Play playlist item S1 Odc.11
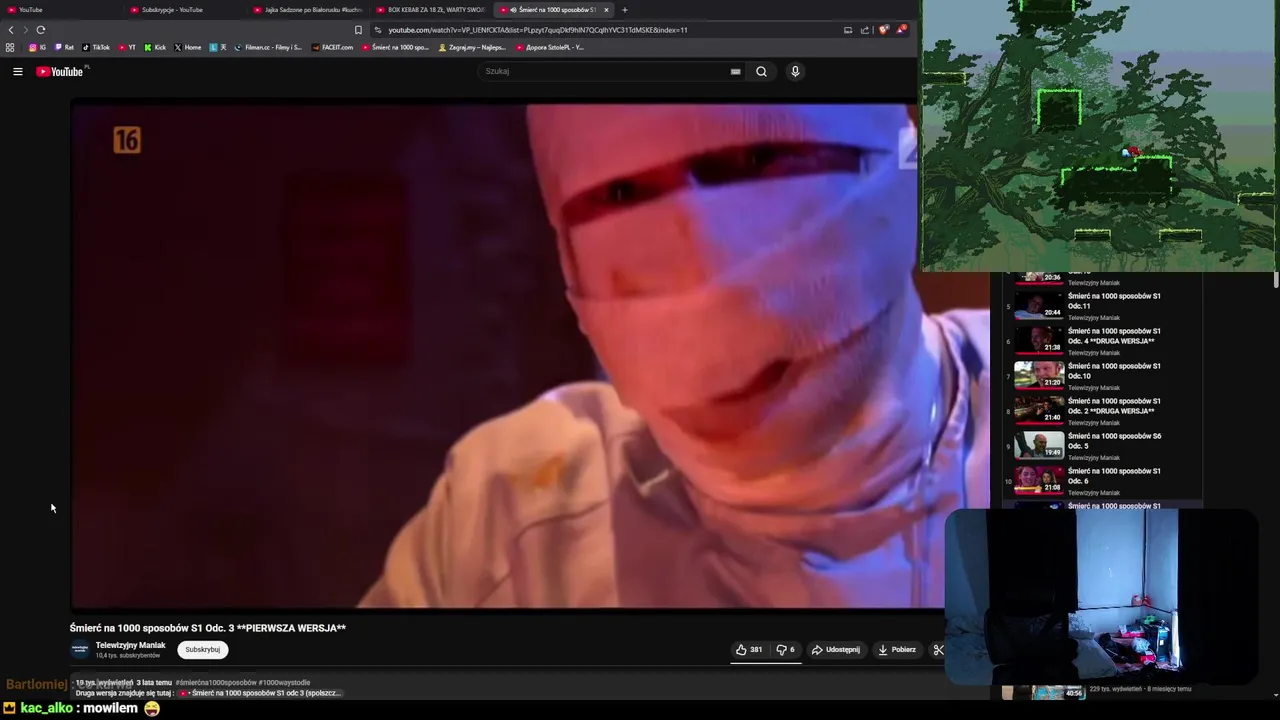1280x720 pixels. [1105, 306]
